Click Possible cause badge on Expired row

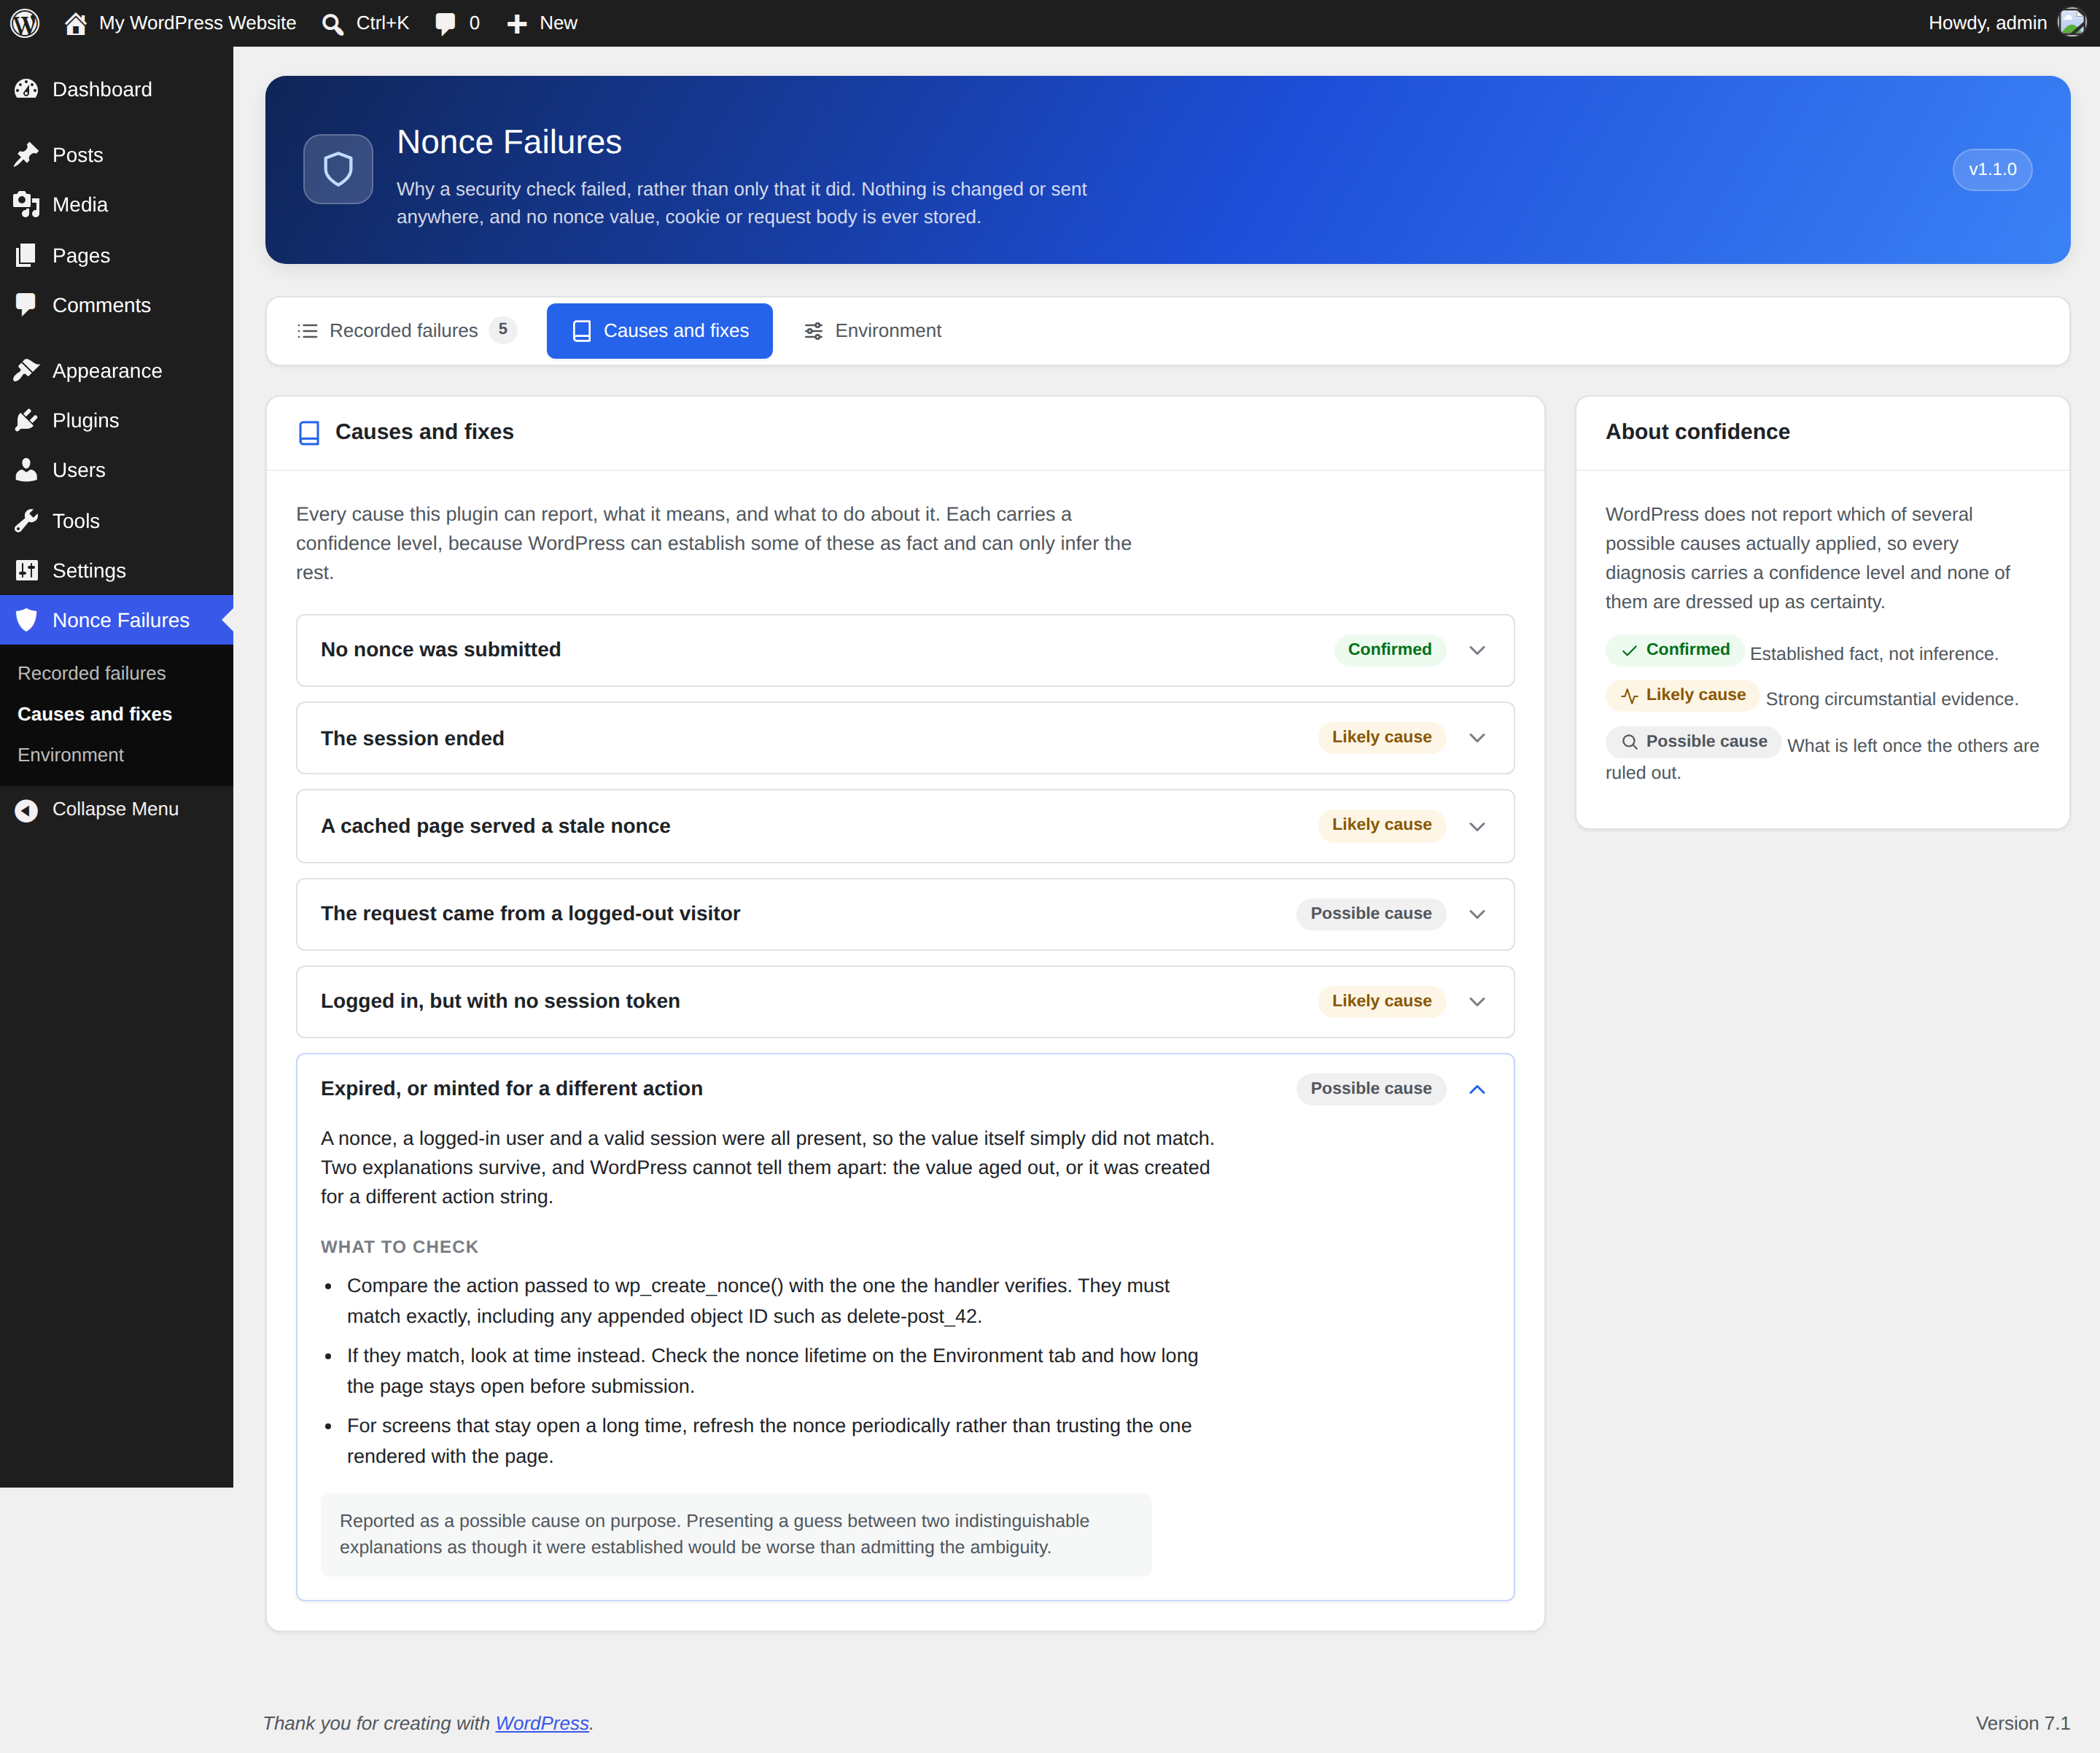(1371, 1088)
